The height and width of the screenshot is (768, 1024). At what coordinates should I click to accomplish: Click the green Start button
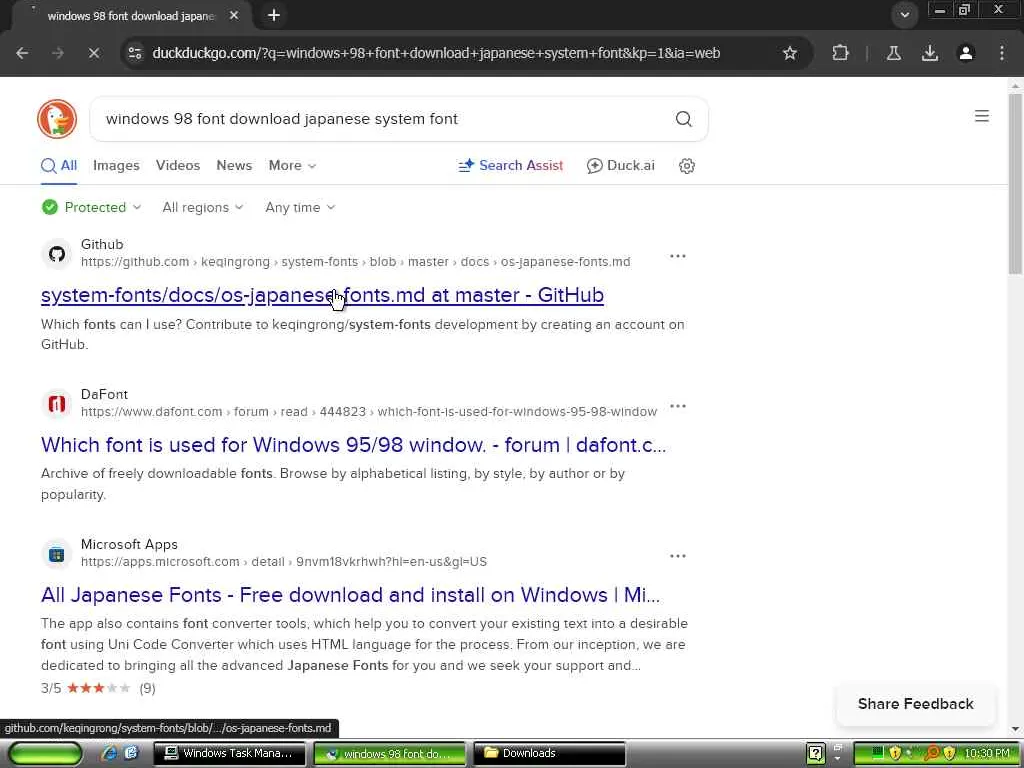(x=45, y=754)
